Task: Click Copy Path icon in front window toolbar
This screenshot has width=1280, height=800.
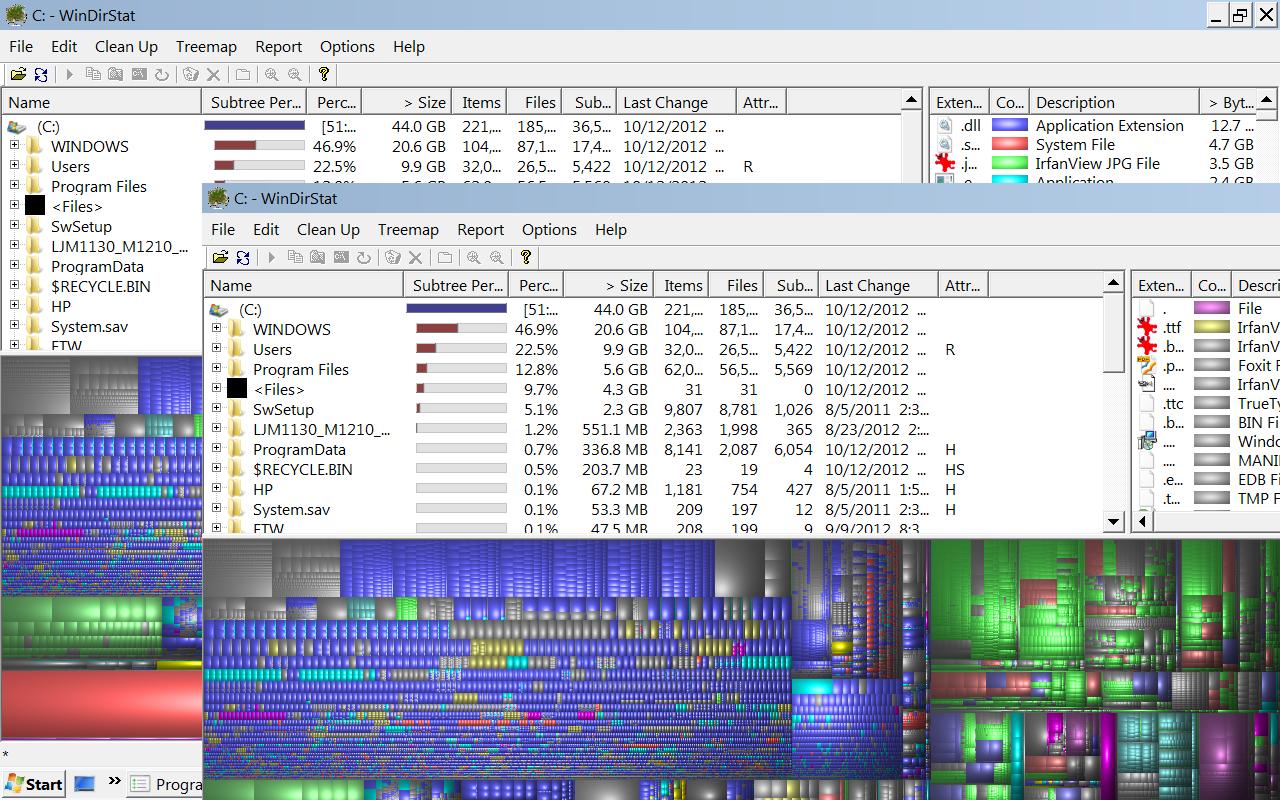Action: coord(295,257)
